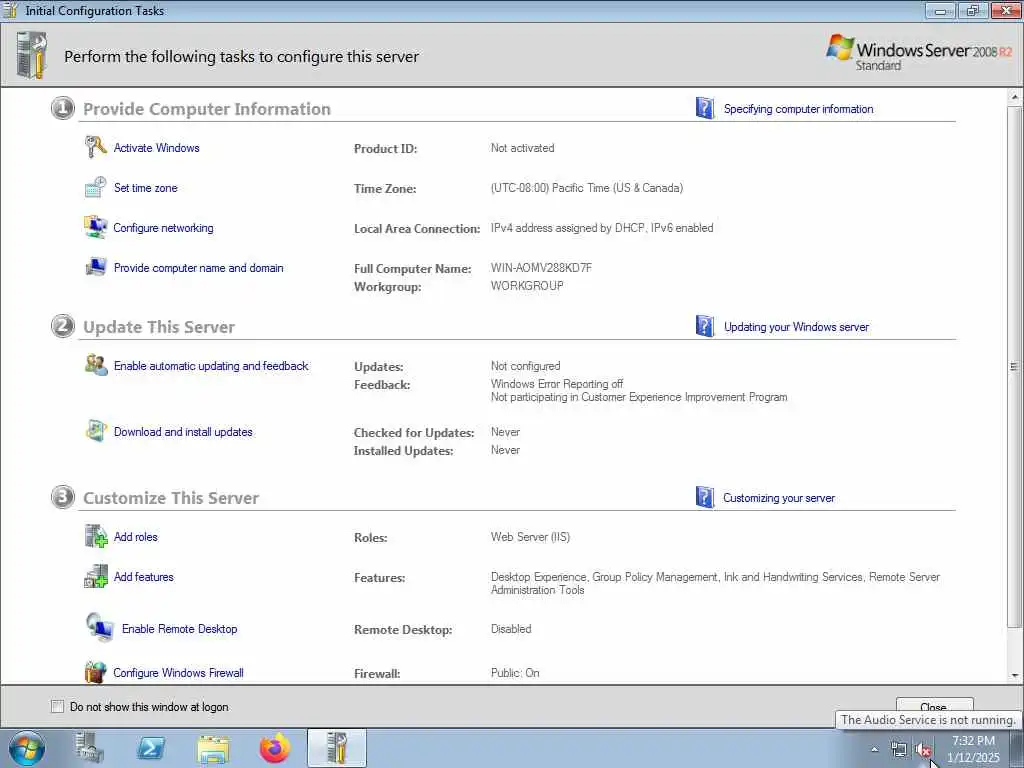Click the Download and install updates icon
Viewport: 1024px width, 768px height.
95,431
